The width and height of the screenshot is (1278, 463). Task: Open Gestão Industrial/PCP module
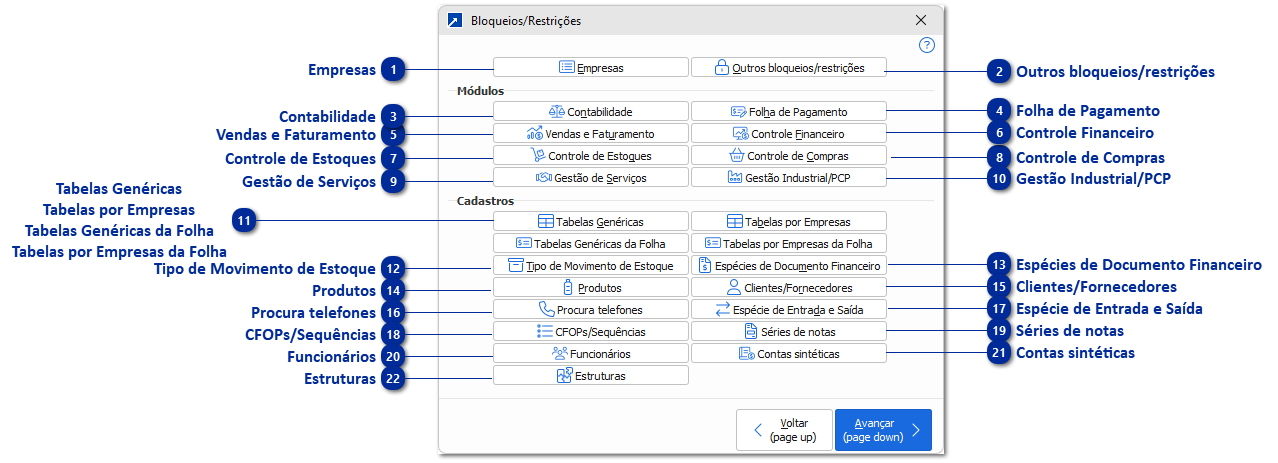[x=788, y=178]
